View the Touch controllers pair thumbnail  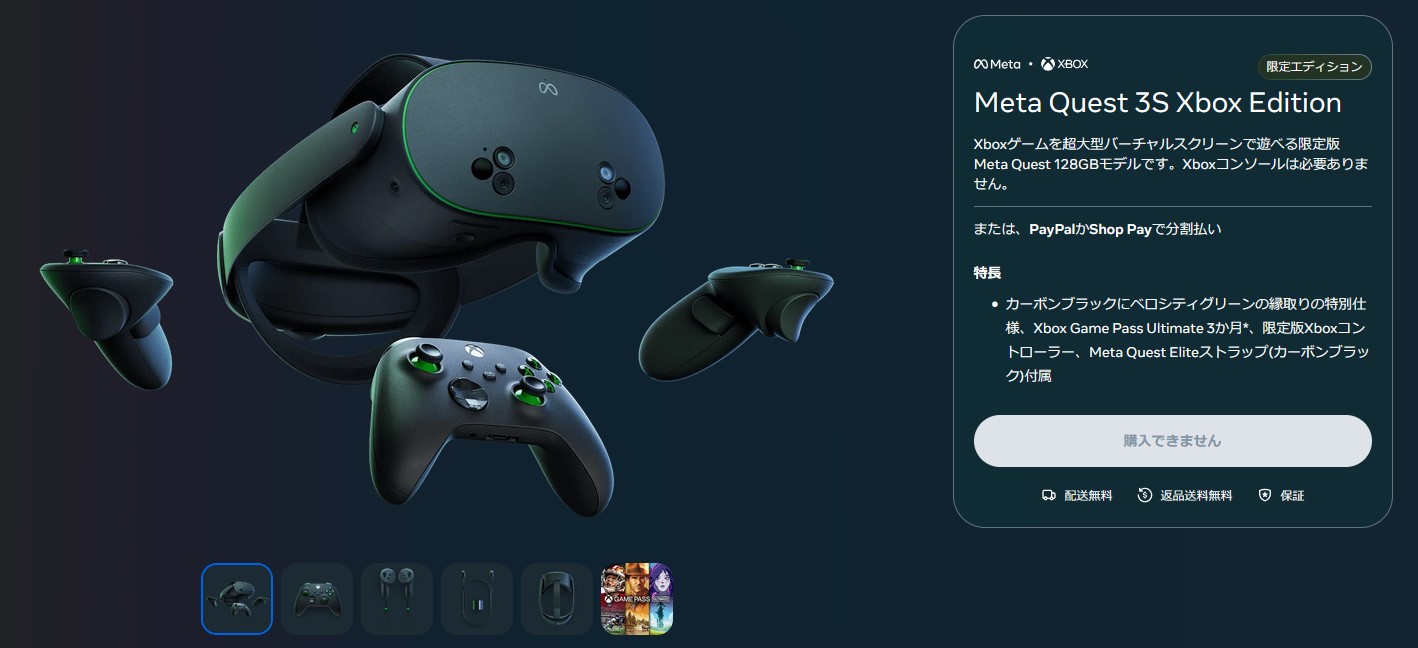click(x=397, y=599)
